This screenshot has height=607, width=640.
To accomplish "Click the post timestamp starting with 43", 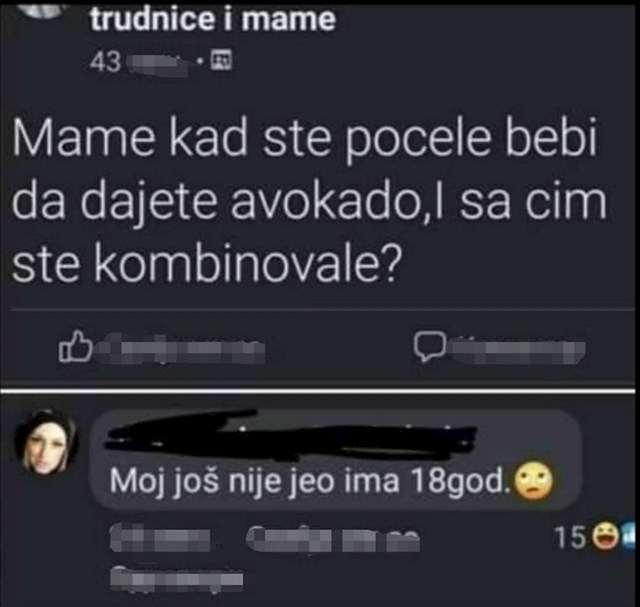I will coord(138,62).
